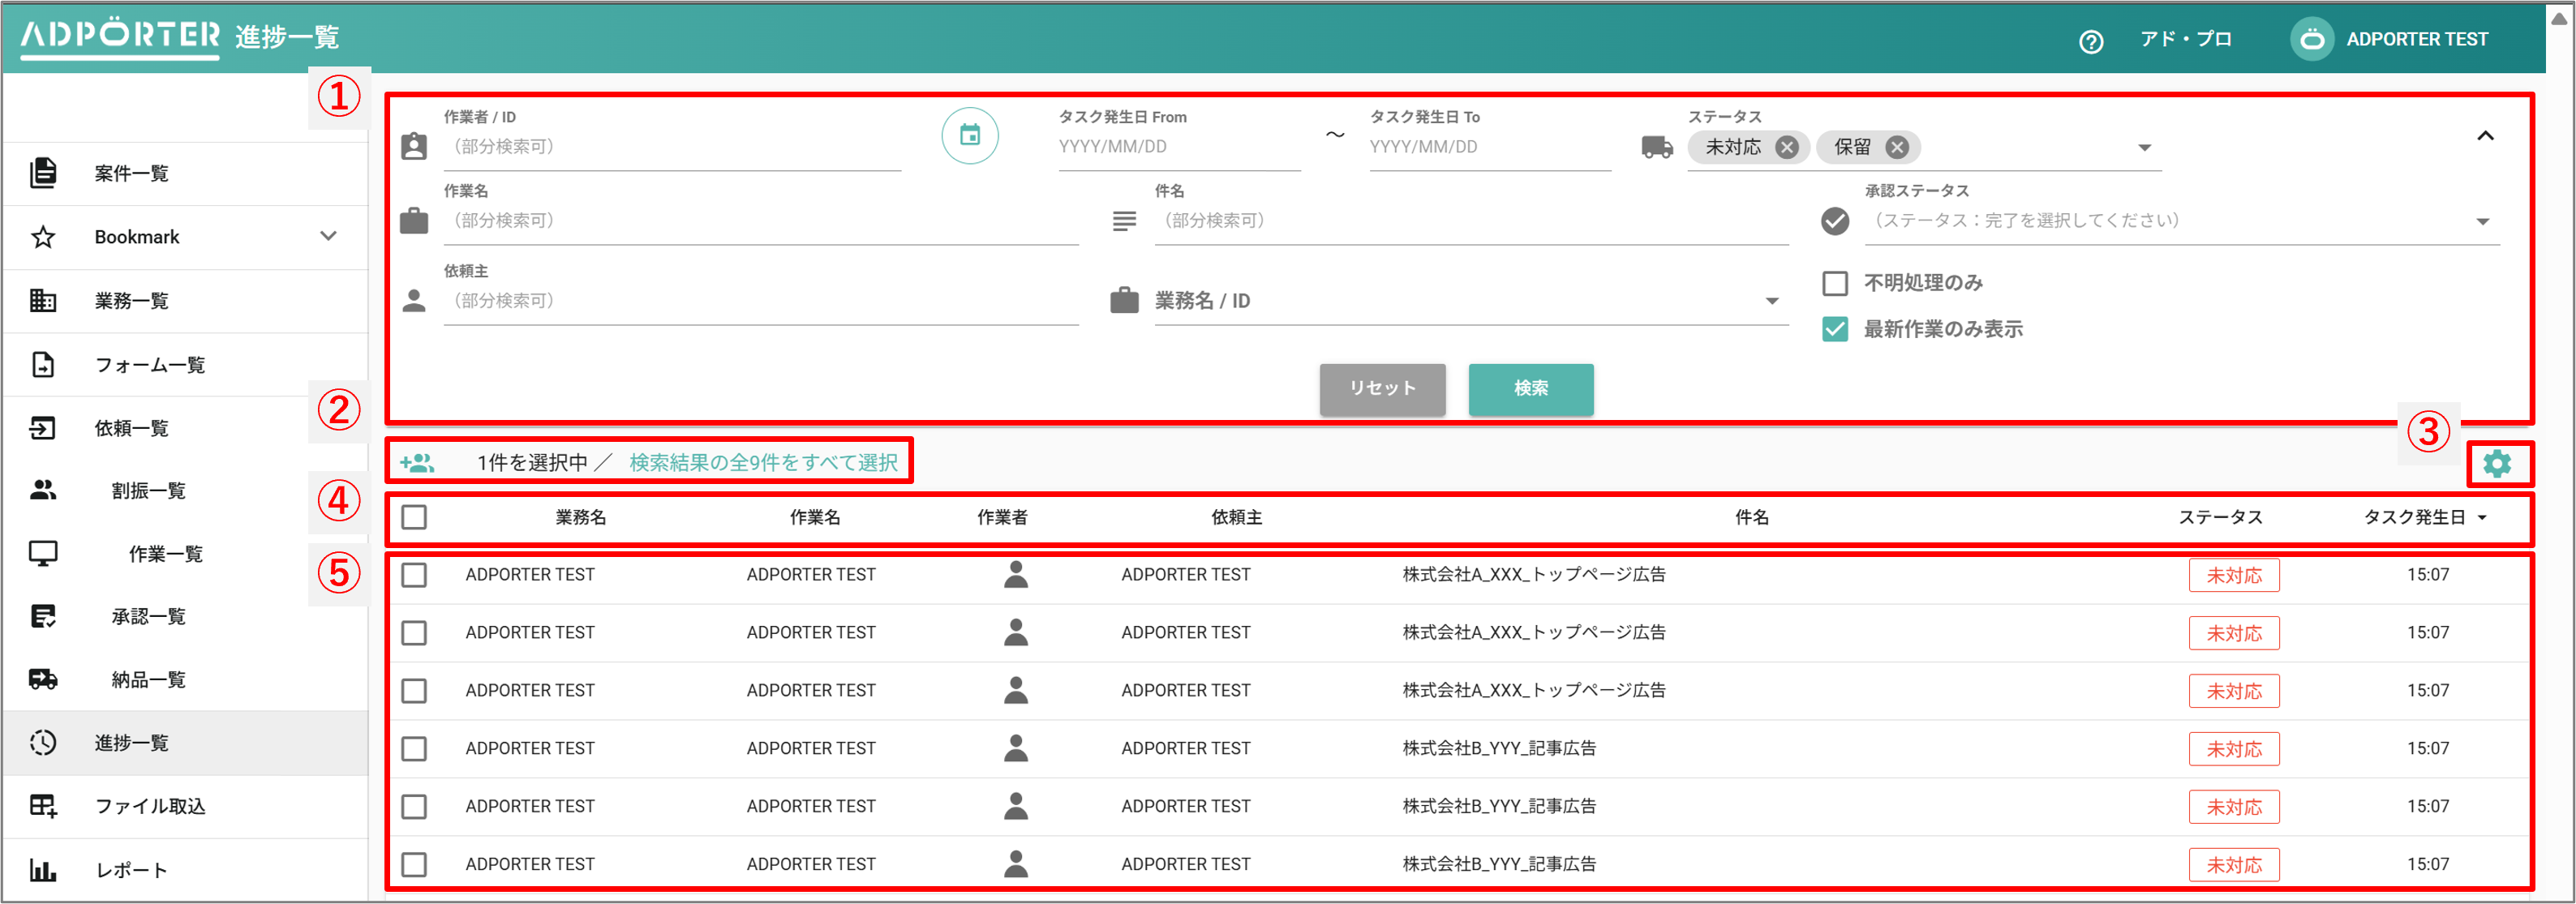Collapse the search panel with chevron
2576x904 pixels.
(2485, 136)
